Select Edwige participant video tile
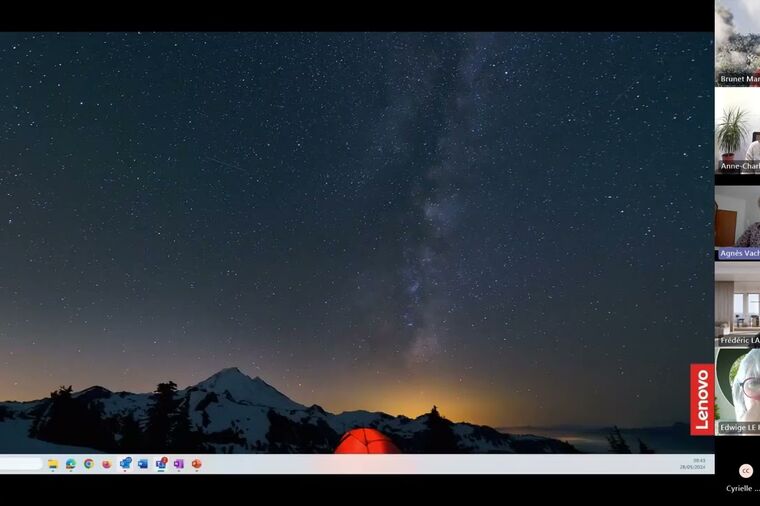The height and width of the screenshot is (506, 760). point(738,388)
